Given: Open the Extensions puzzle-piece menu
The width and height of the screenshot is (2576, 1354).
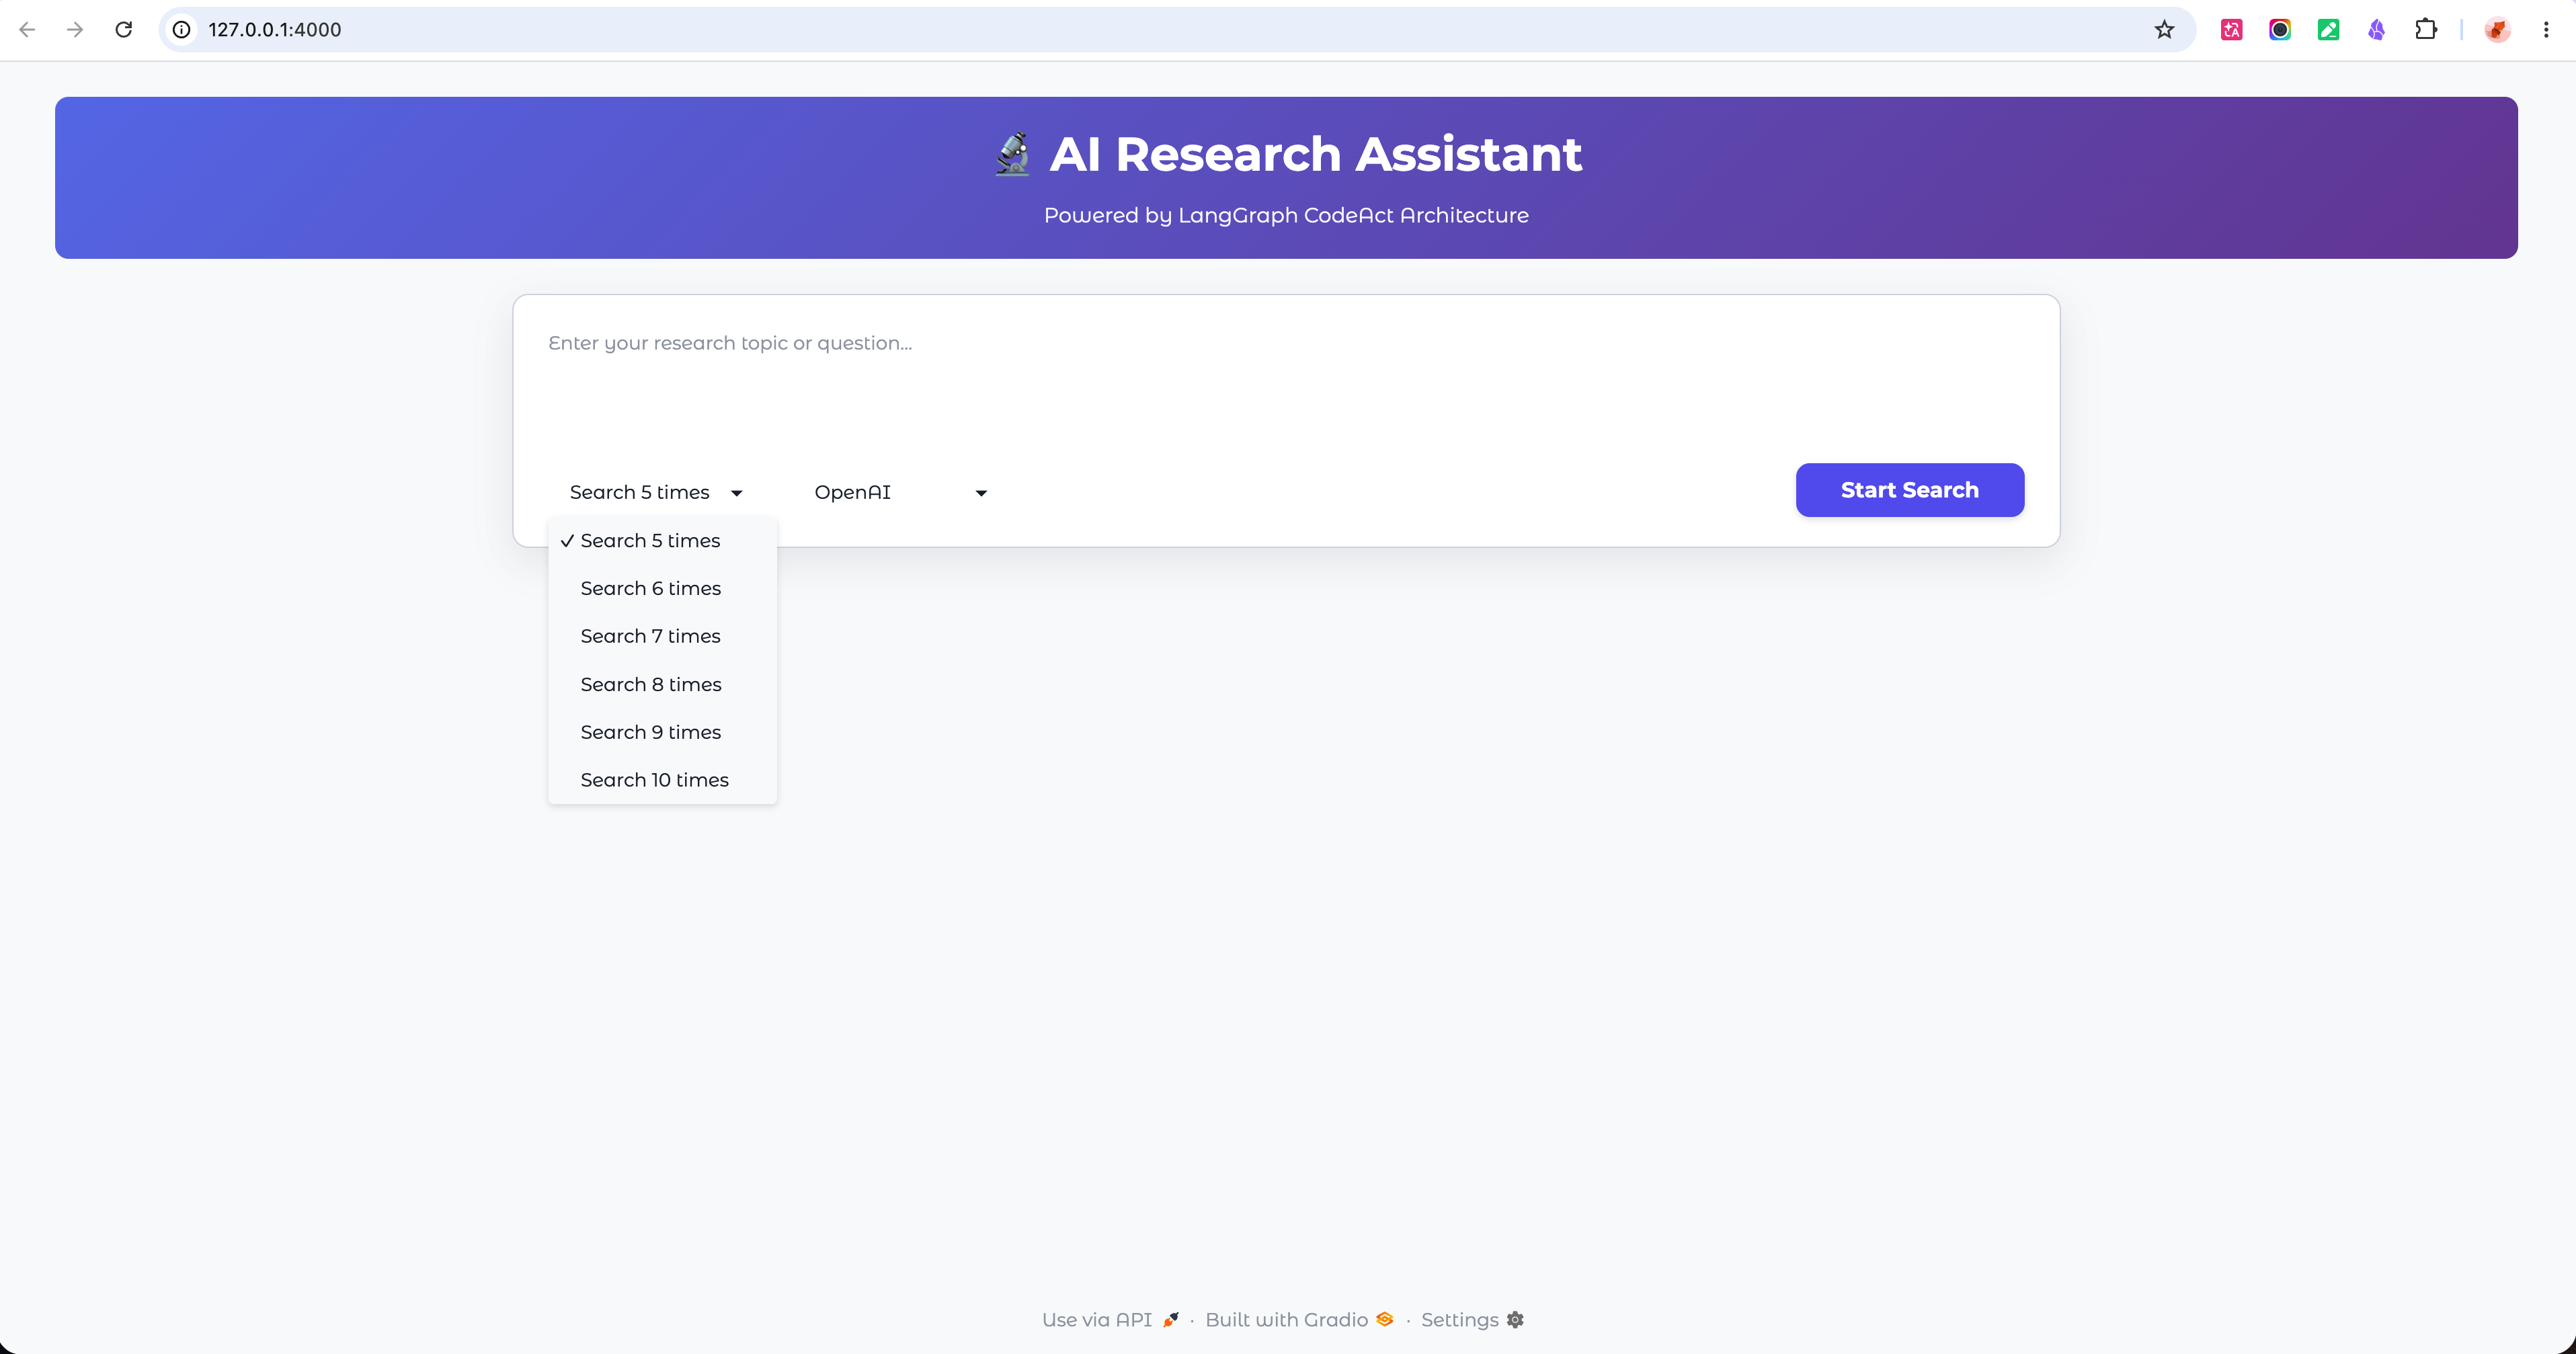Looking at the screenshot, I should [2426, 30].
